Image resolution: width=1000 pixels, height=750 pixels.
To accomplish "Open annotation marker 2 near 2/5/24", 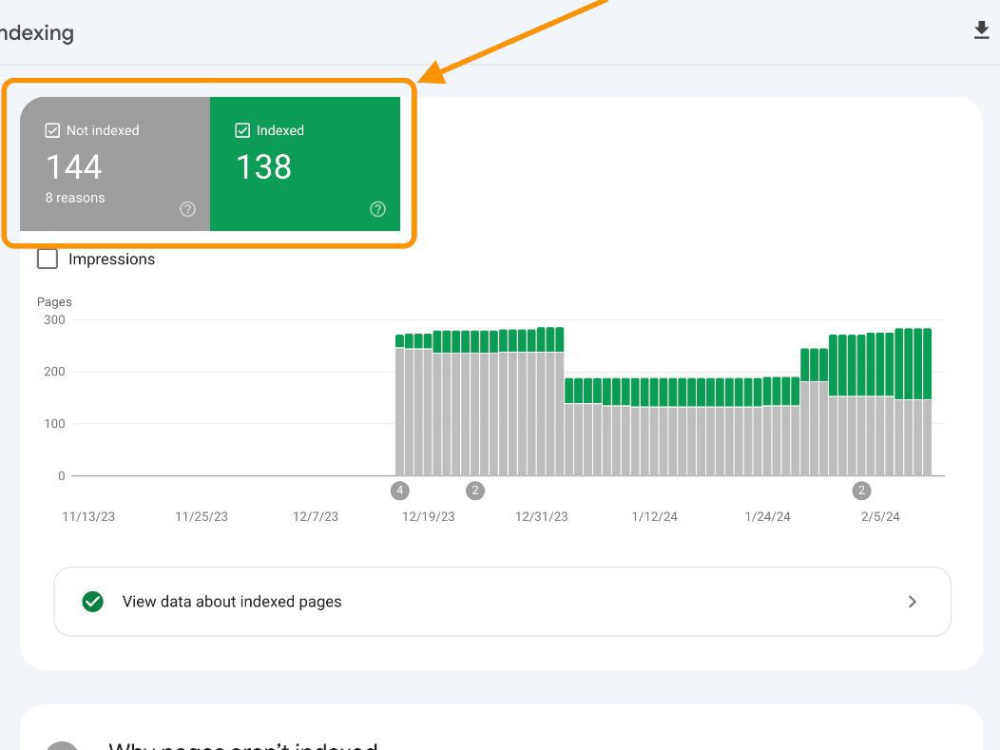I will point(862,490).
